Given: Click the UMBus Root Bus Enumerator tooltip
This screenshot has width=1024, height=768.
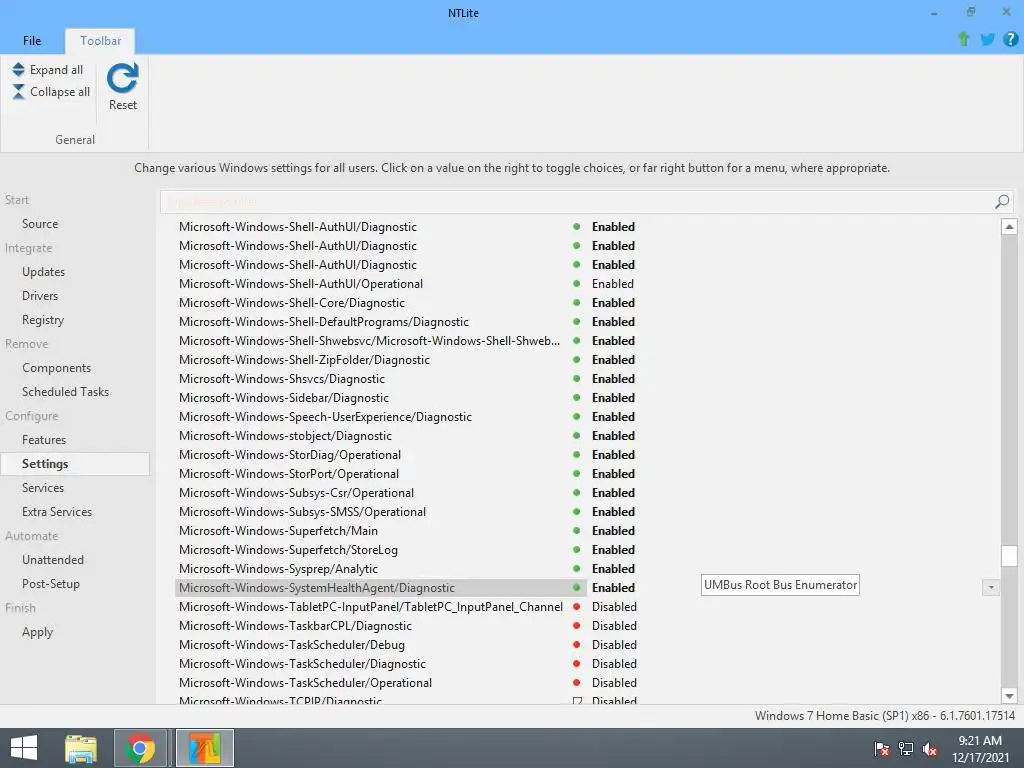Looking at the screenshot, I should point(780,585).
